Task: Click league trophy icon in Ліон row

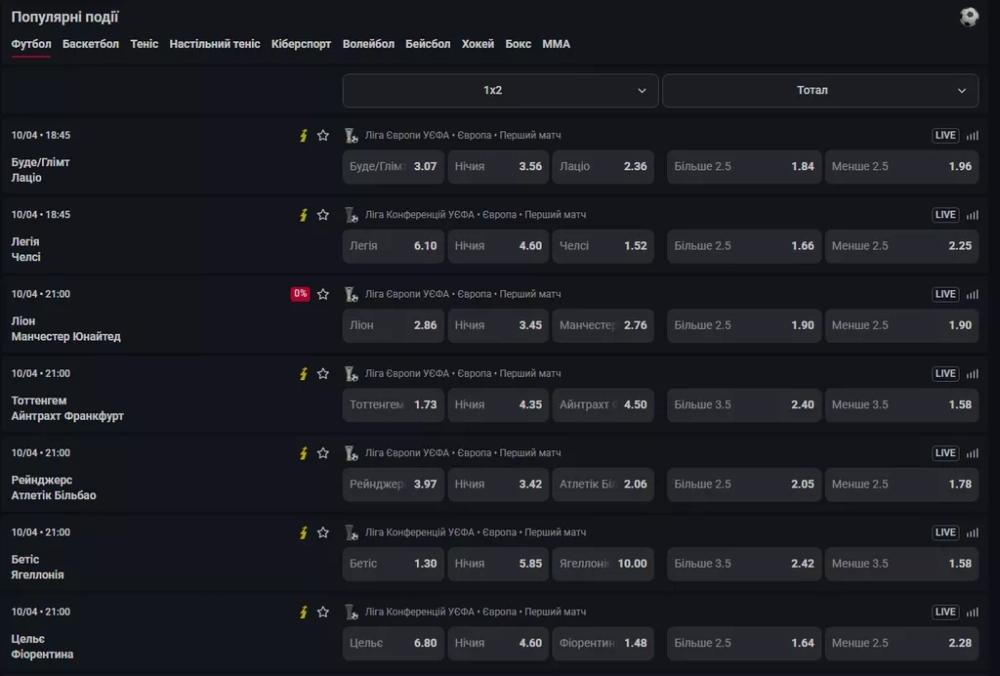Action: (351, 294)
